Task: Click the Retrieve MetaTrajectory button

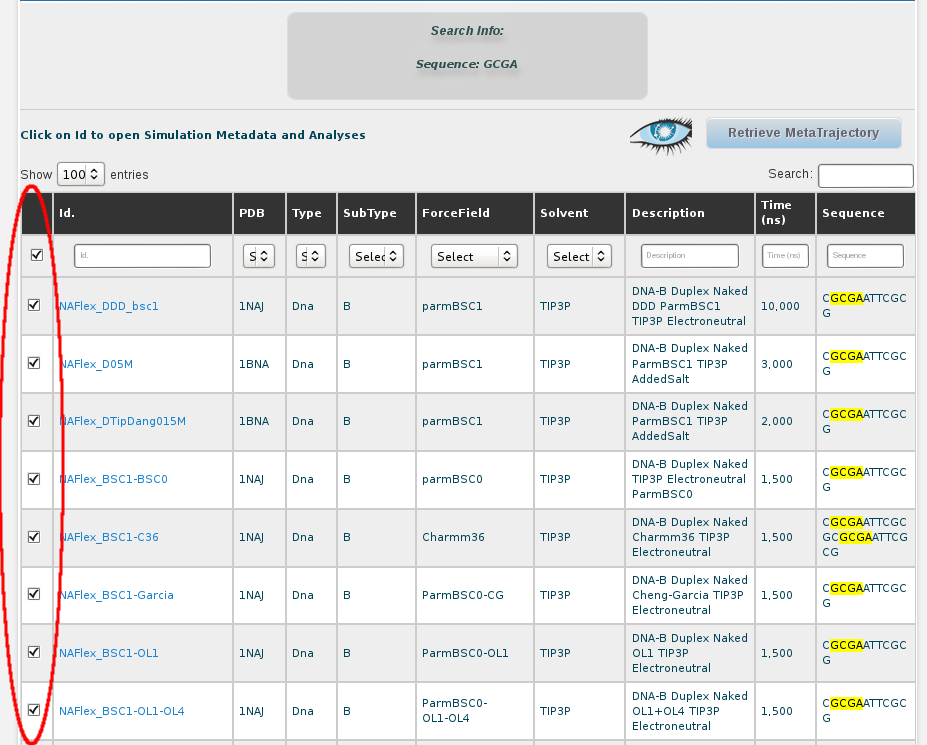Action: point(803,133)
